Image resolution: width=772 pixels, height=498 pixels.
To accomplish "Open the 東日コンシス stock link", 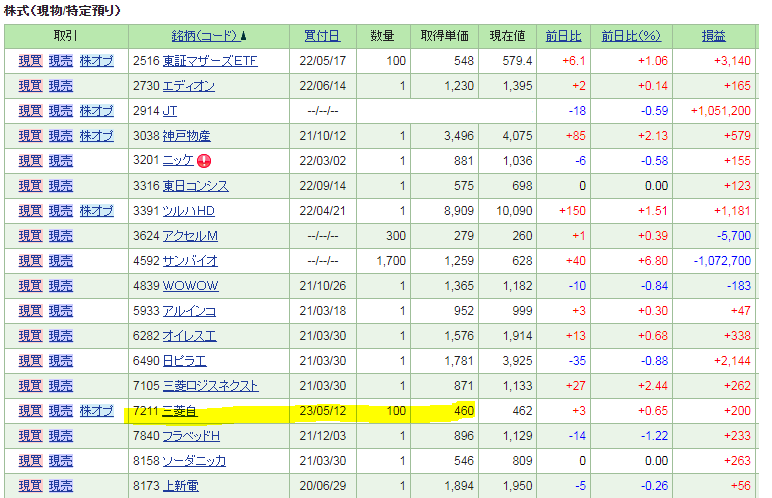I will tap(195, 186).
